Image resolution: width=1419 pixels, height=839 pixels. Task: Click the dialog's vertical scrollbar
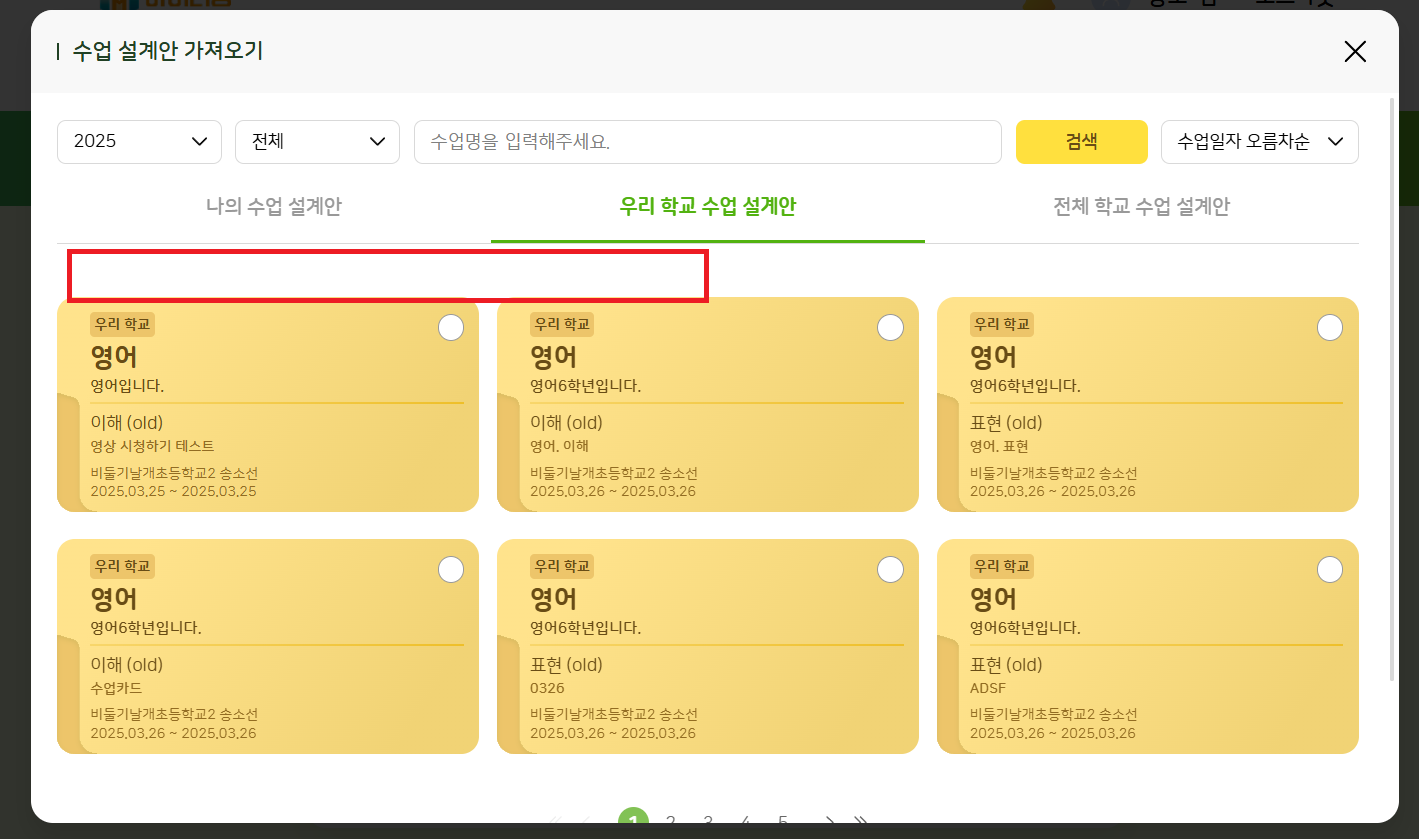click(1393, 390)
